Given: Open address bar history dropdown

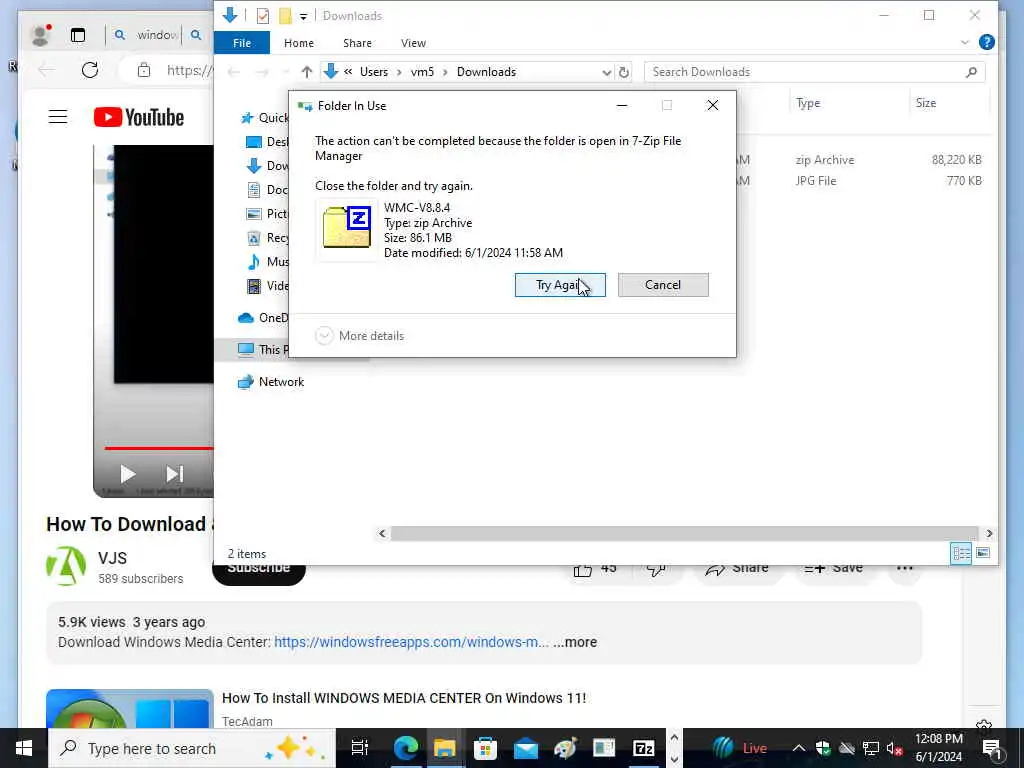Looking at the screenshot, I should (x=606, y=72).
